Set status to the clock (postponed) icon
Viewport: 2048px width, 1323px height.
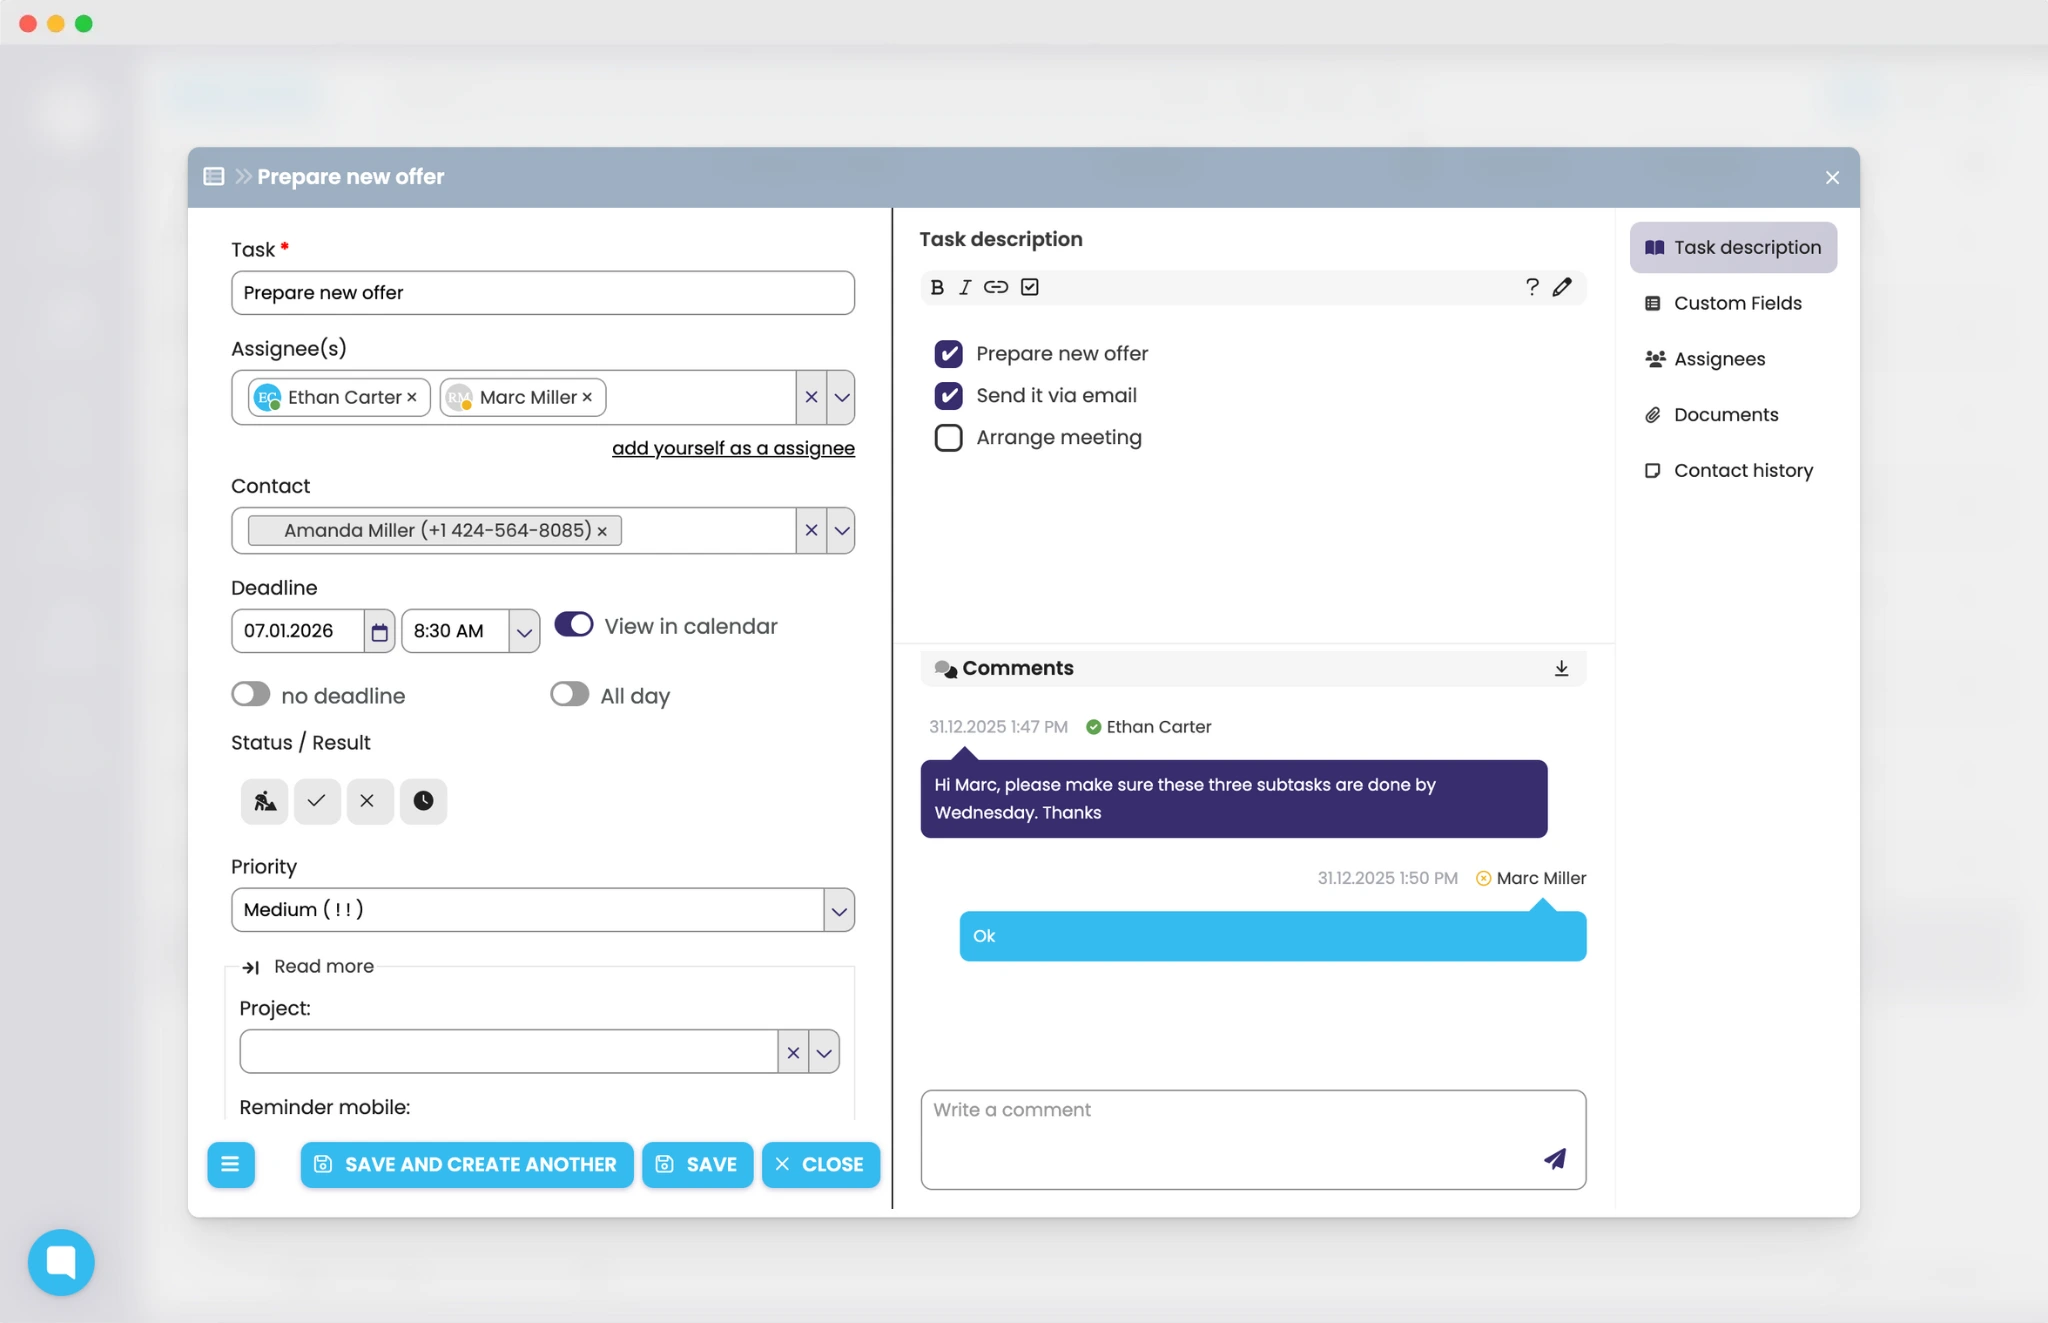coord(423,801)
